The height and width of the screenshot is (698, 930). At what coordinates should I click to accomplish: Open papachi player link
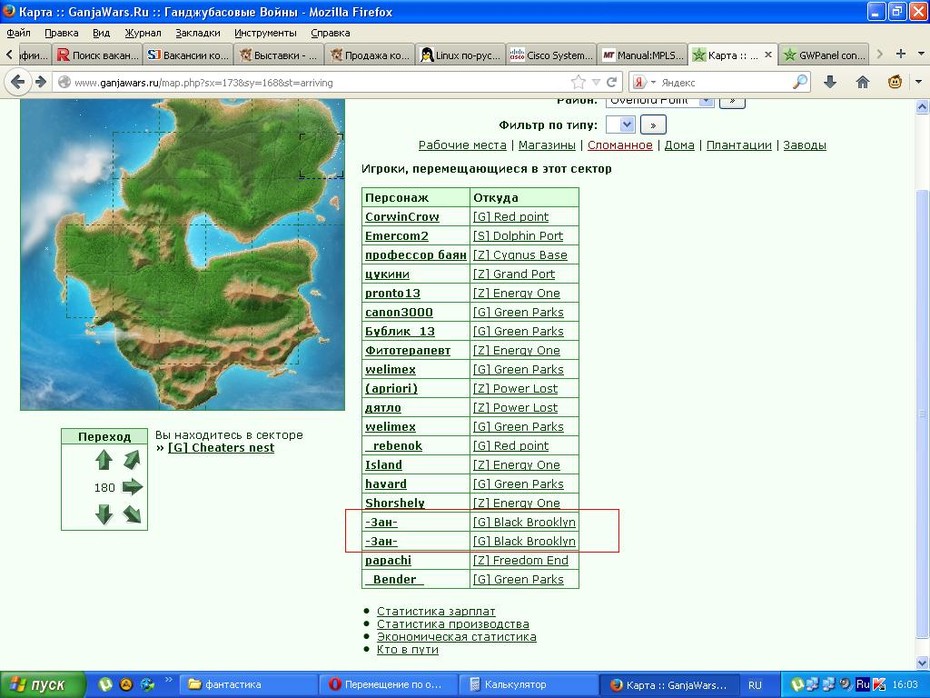tap(388, 560)
